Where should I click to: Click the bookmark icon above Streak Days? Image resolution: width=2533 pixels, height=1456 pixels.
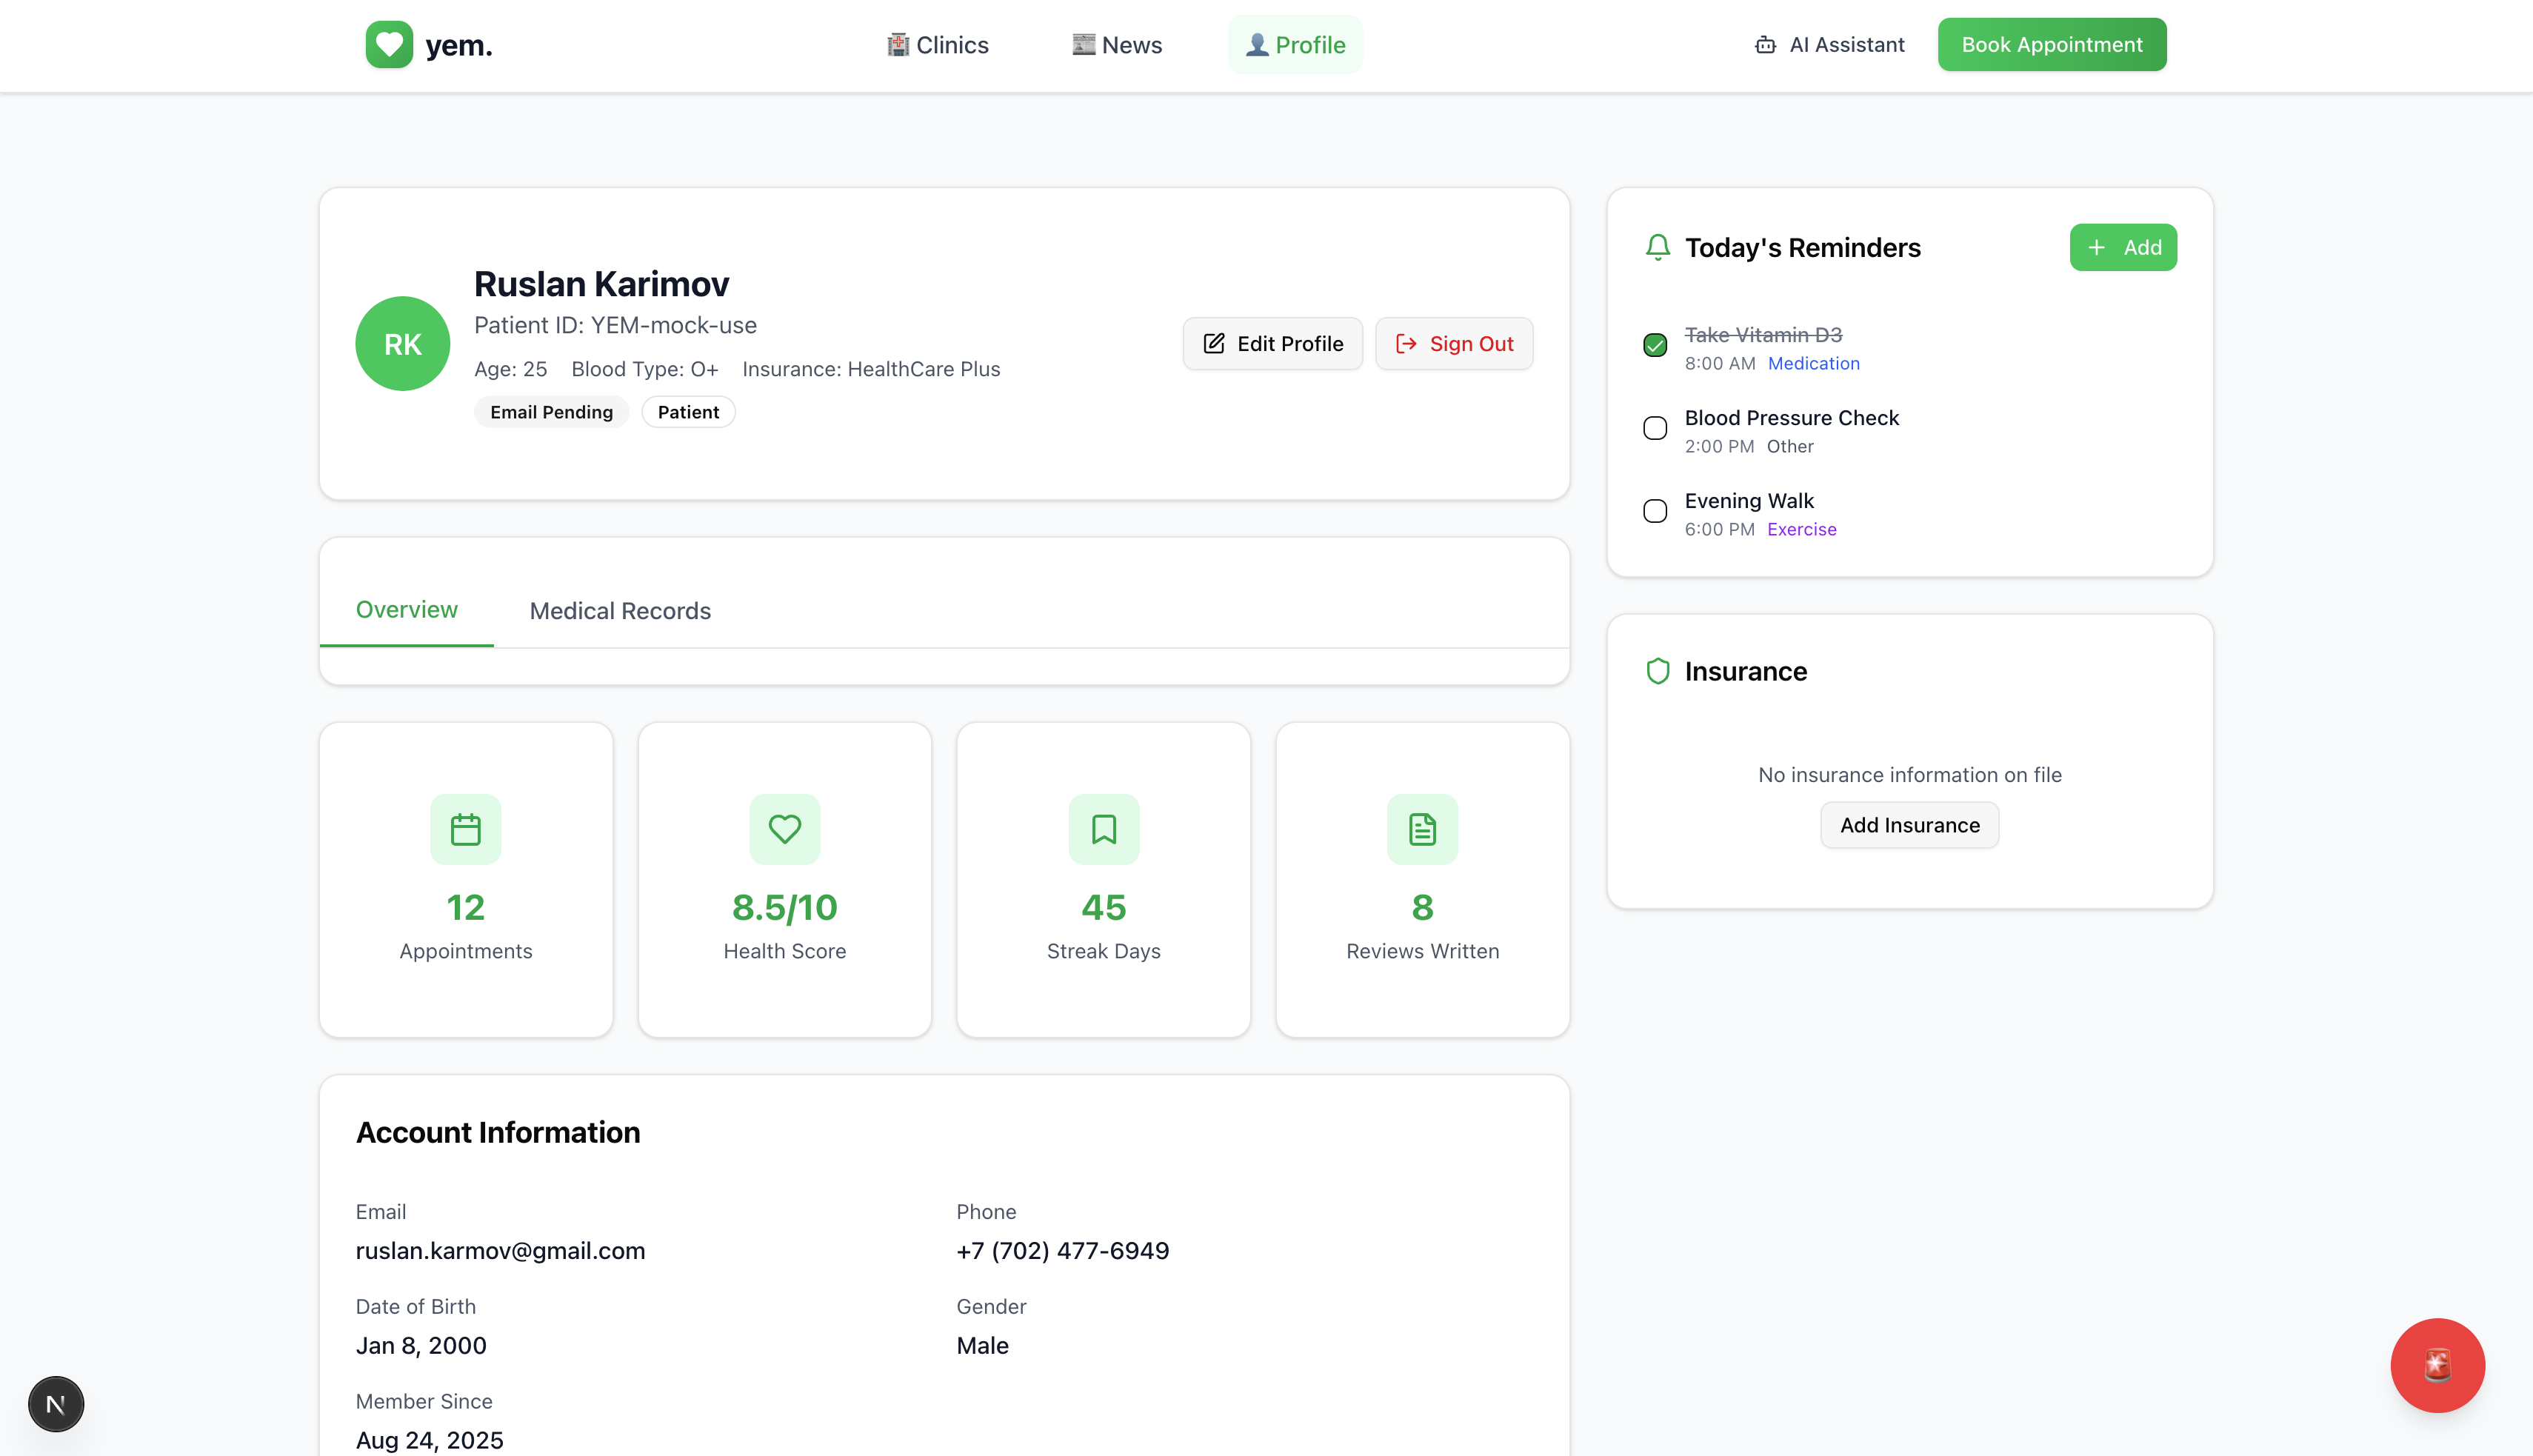point(1103,829)
